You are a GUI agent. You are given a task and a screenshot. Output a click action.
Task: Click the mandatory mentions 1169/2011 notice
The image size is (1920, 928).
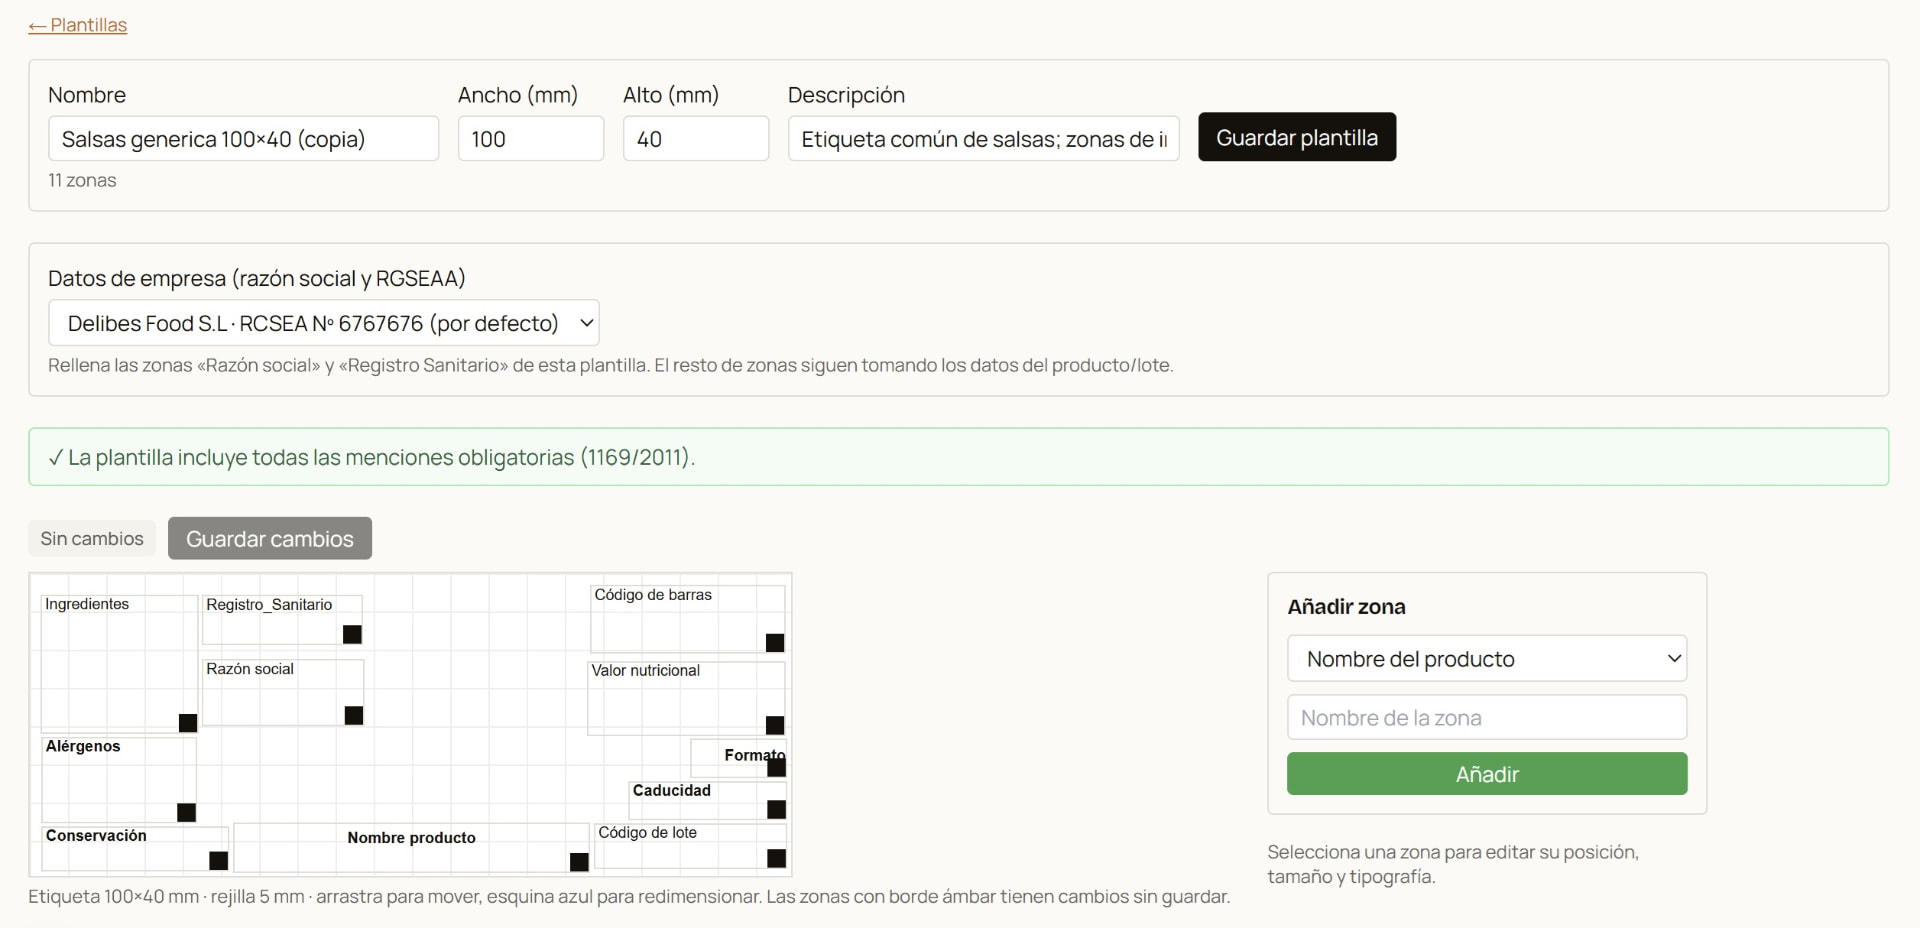(x=958, y=457)
